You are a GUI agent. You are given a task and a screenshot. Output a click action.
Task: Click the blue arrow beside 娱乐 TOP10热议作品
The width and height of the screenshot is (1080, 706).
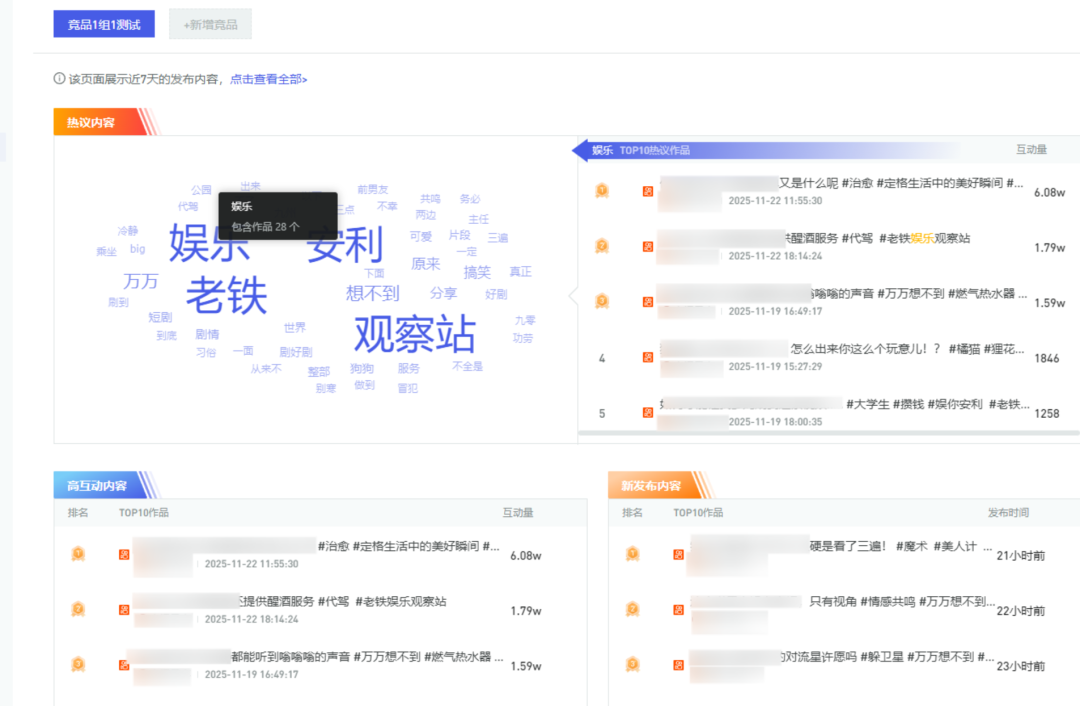(x=579, y=150)
